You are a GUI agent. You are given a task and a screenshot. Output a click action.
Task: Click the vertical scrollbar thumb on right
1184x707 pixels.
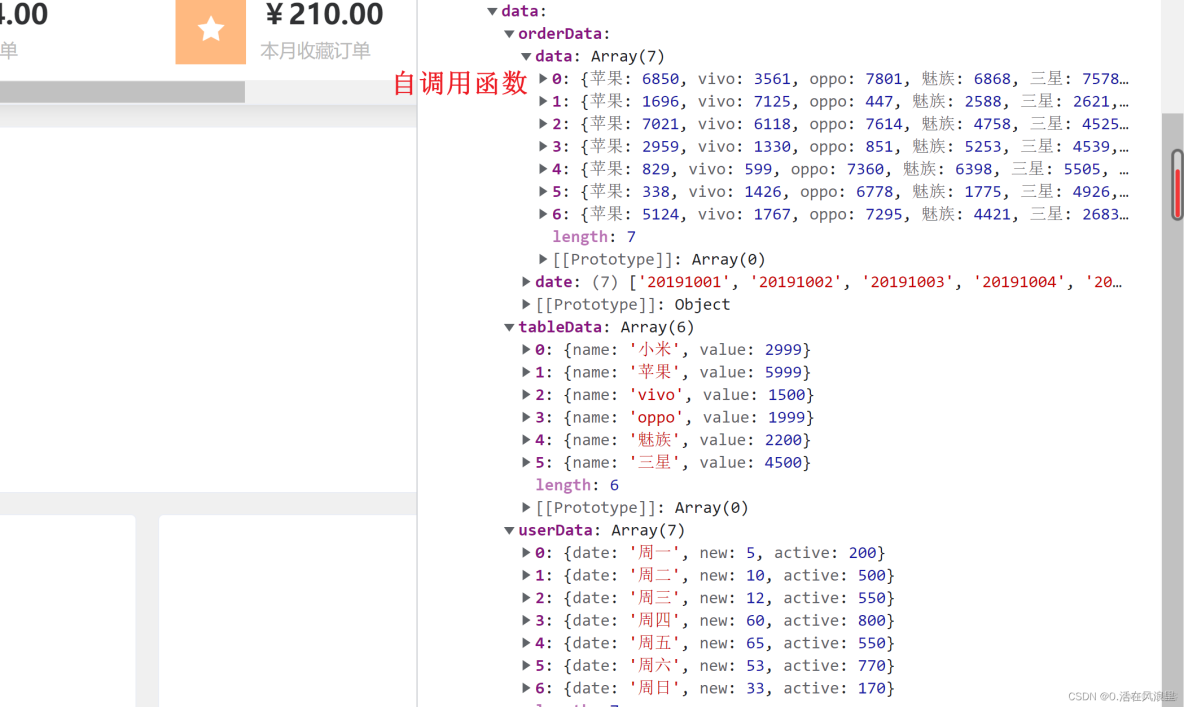pos(1177,185)
